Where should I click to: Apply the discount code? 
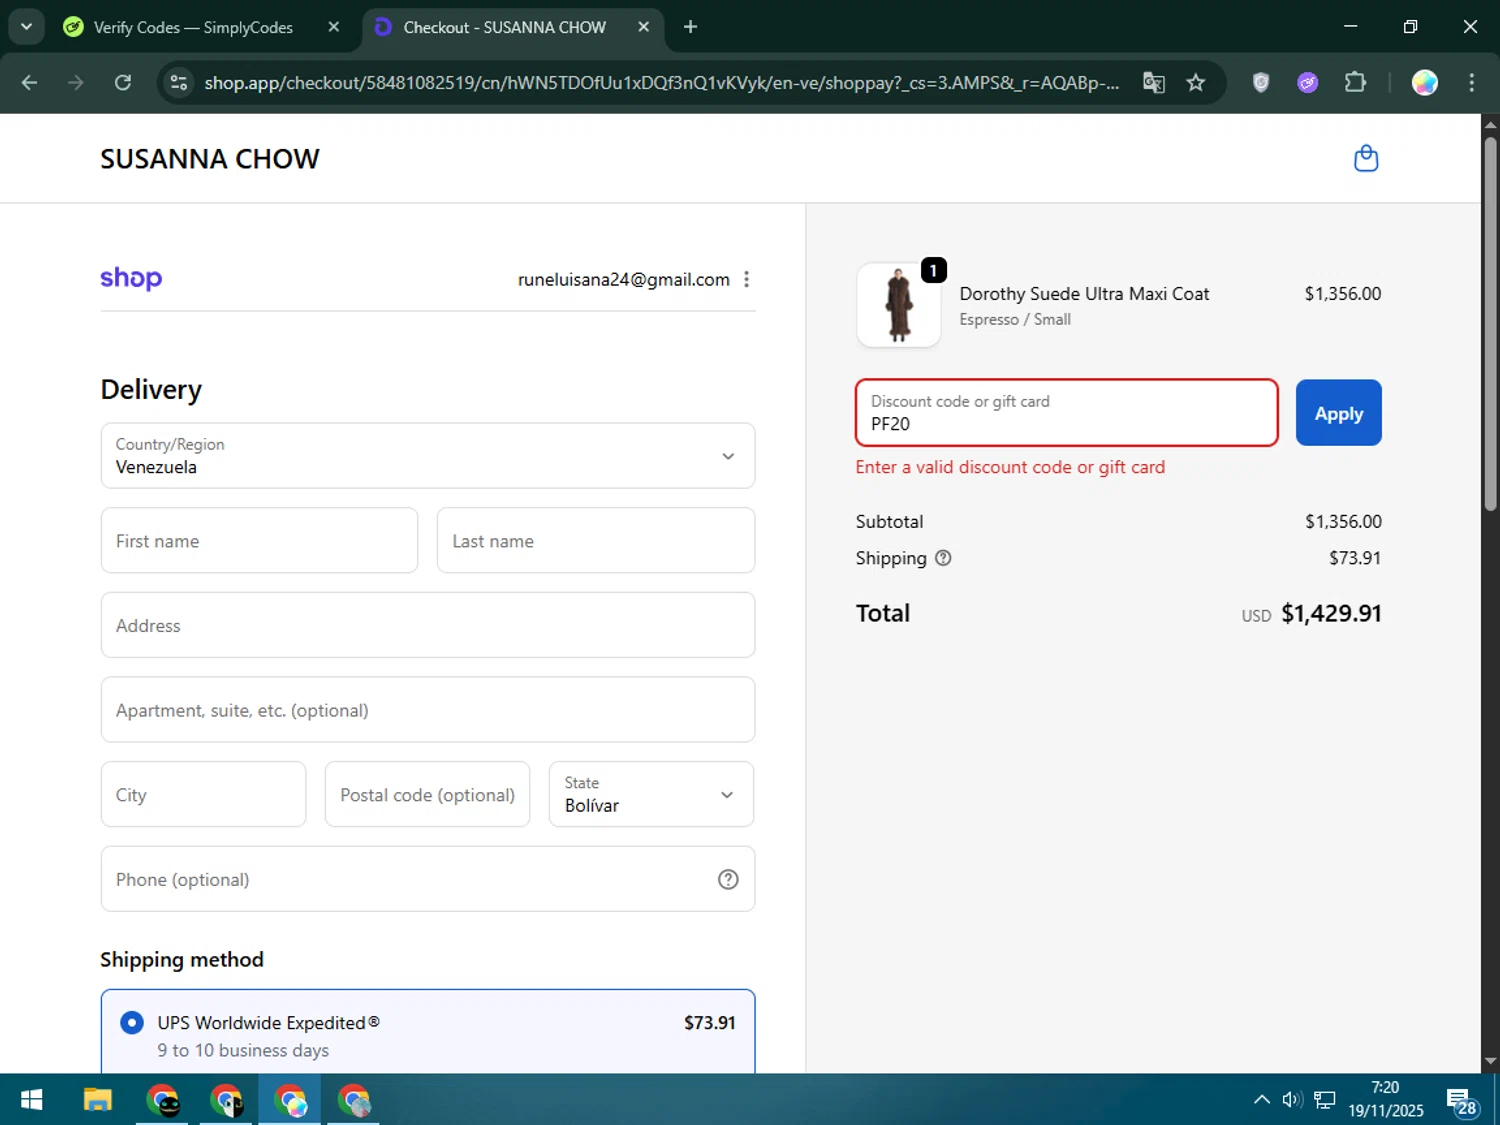(x=1338, y=413)
